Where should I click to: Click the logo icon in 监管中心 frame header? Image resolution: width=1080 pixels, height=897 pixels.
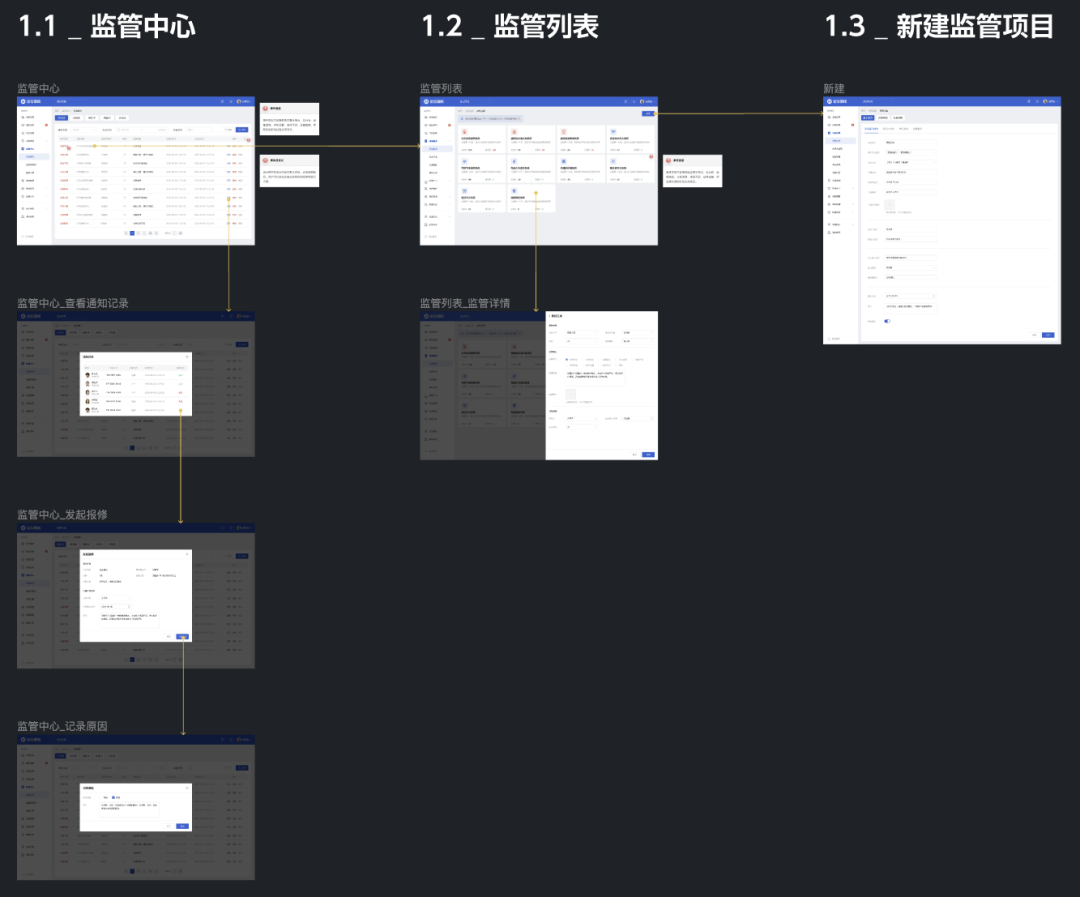coord(22,101)
